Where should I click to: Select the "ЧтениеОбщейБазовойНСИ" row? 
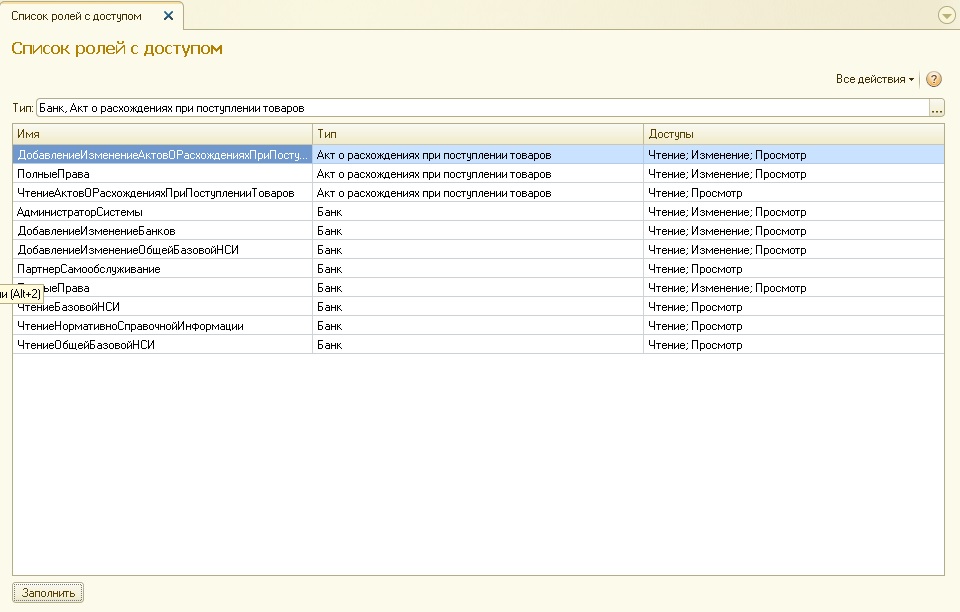pos(478,345)
